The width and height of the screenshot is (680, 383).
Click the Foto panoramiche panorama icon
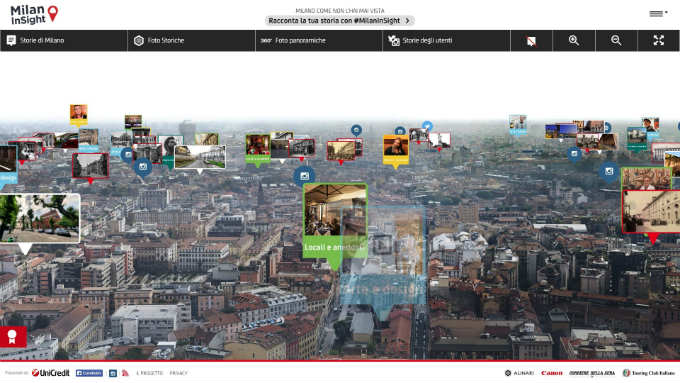coord(266,40)
